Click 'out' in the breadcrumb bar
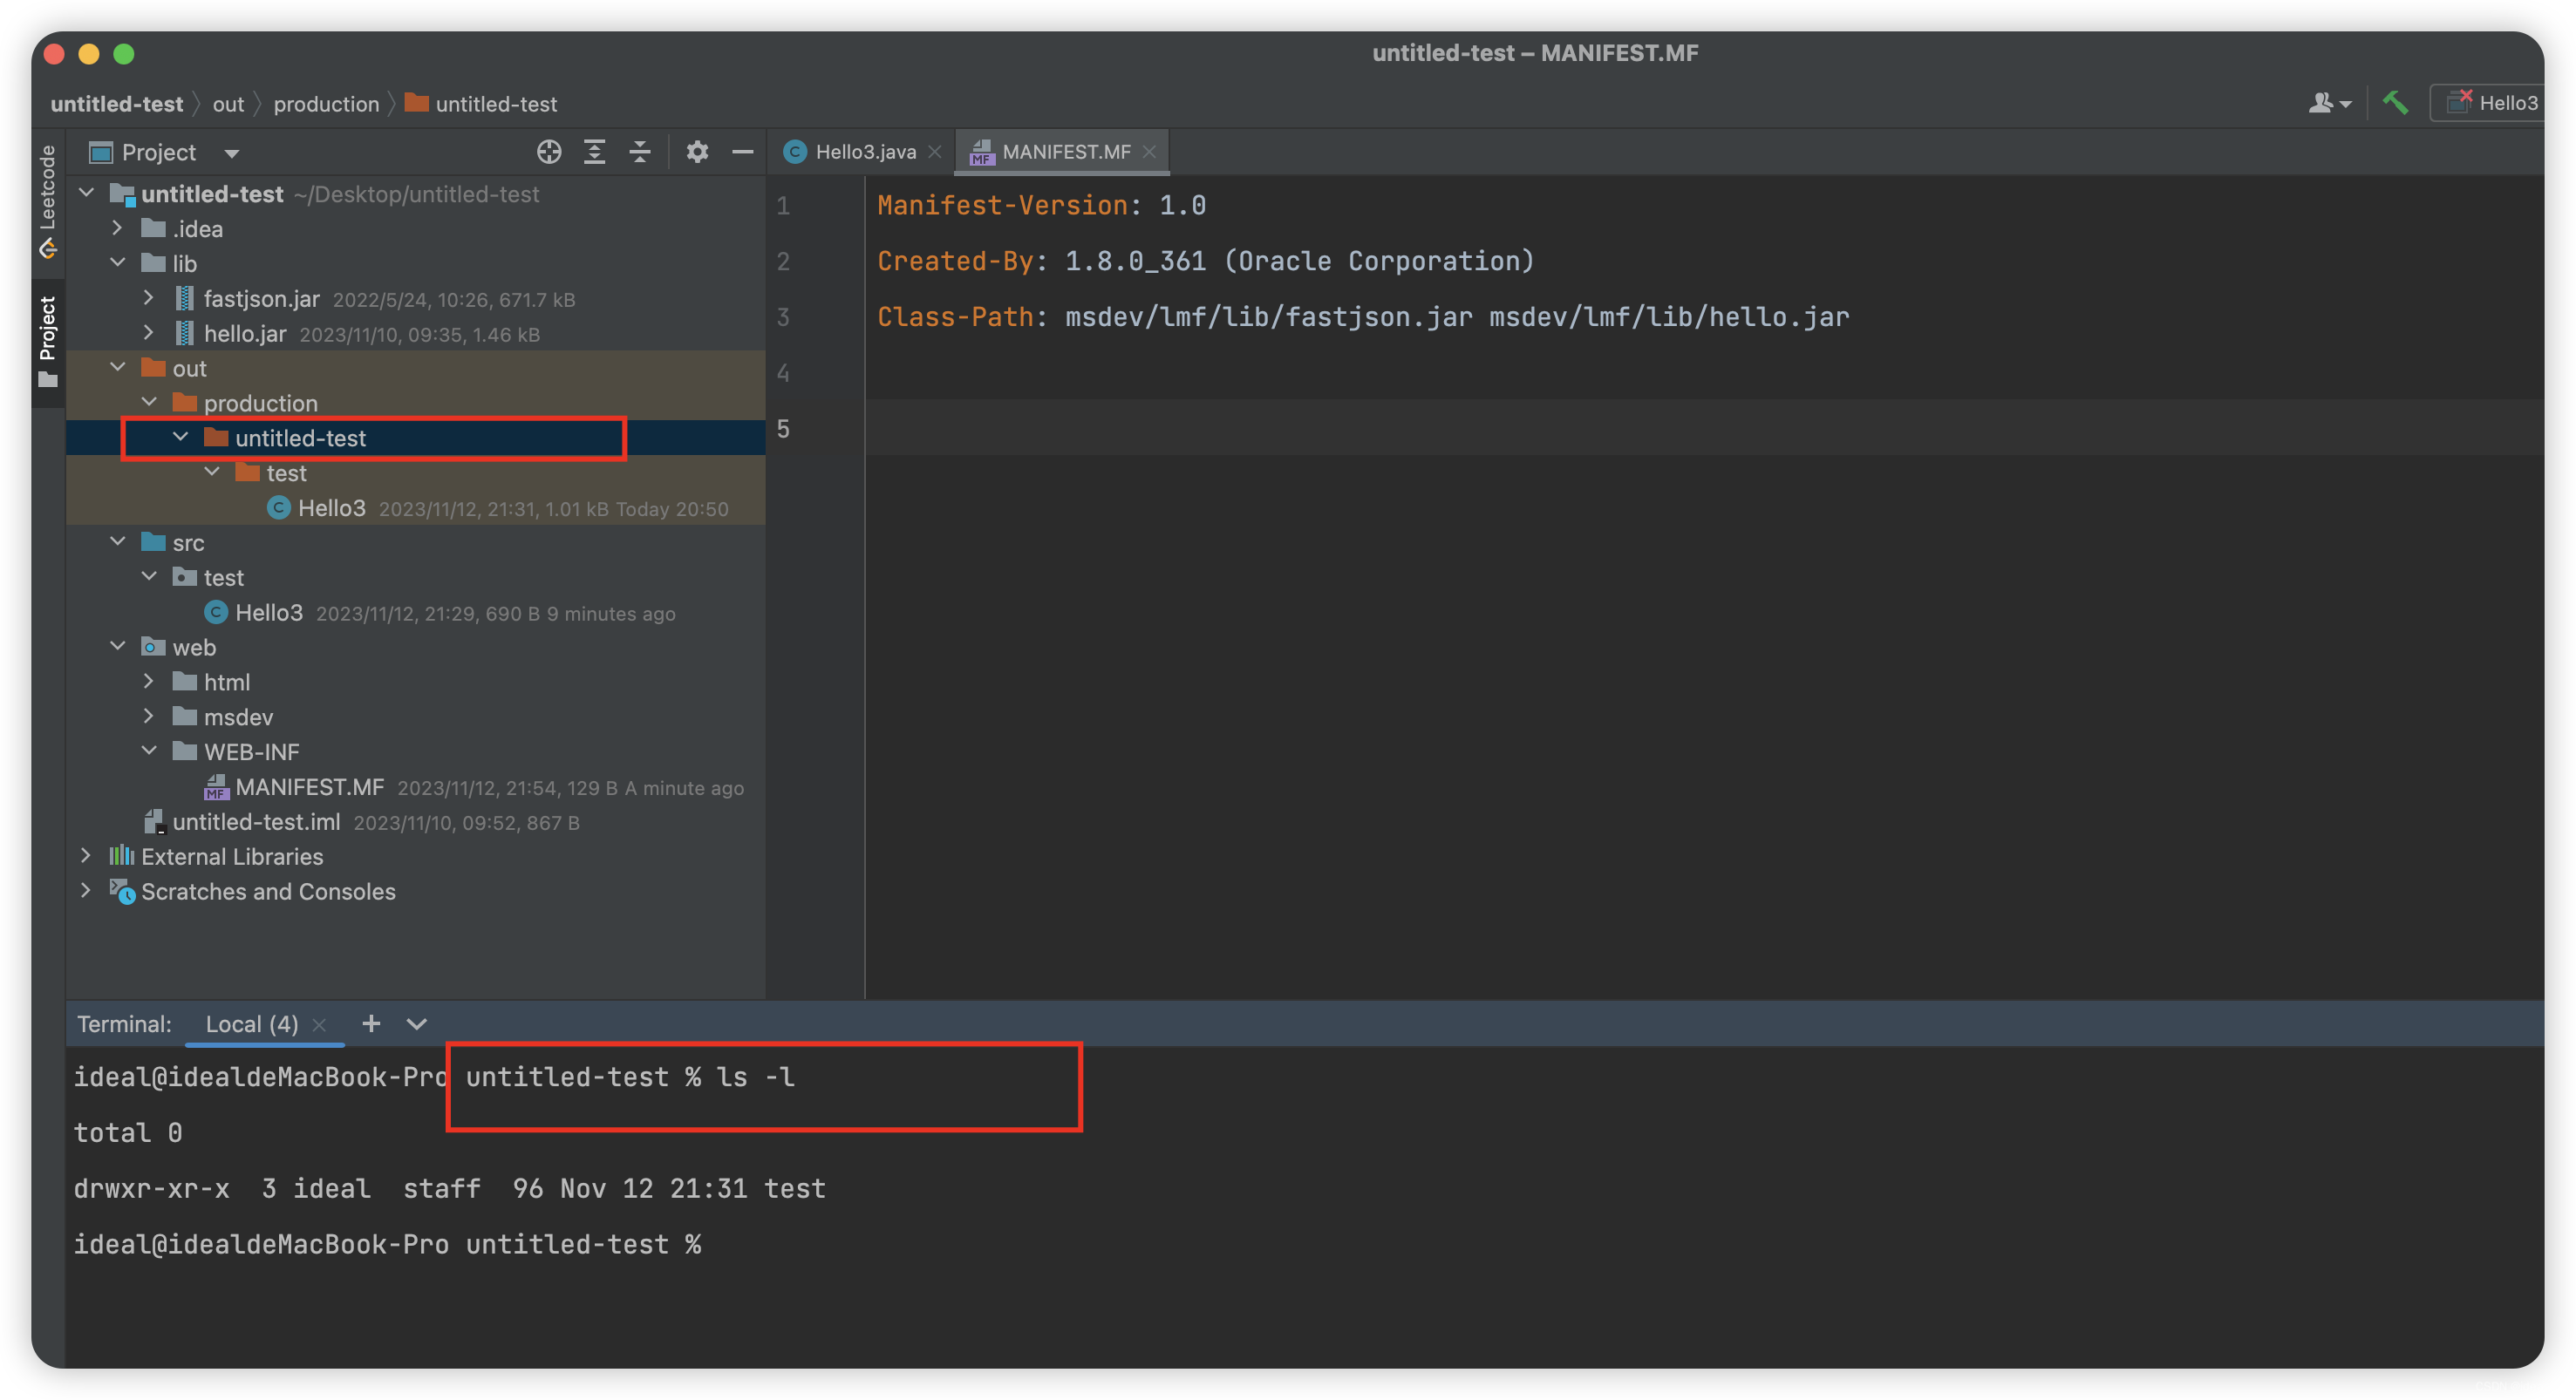Viewport: 2576px width, 1400px height. [228, 104]
